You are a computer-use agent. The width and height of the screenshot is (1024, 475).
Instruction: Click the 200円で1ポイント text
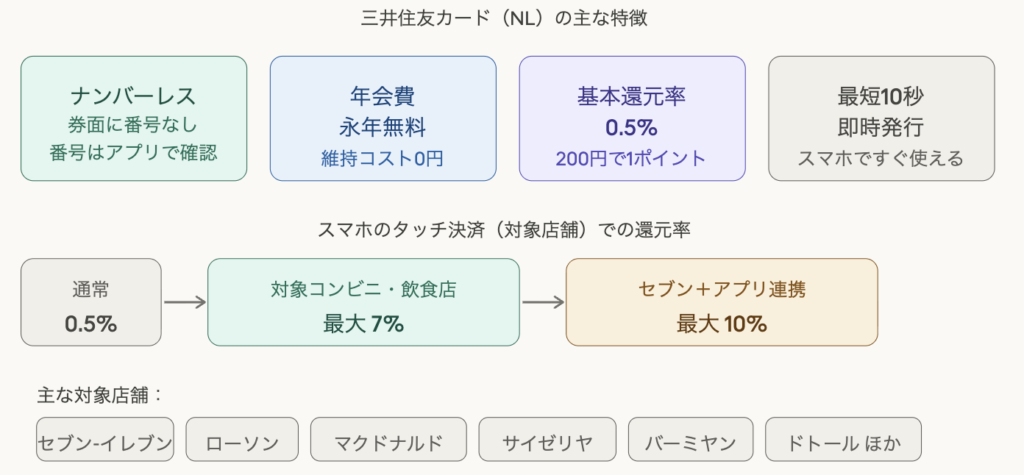(632, 158)
